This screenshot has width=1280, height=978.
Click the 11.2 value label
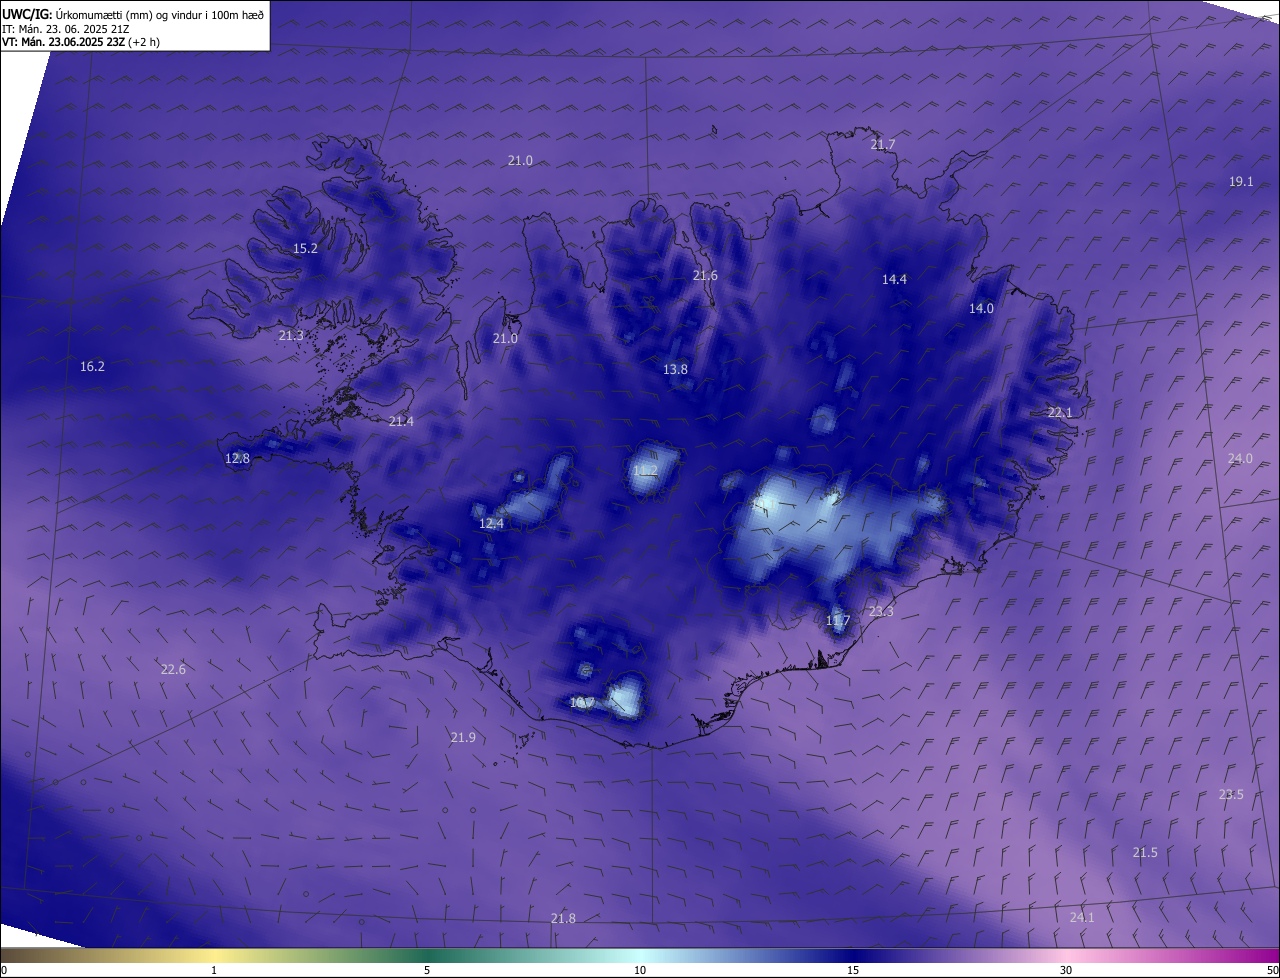pos(645,471)
